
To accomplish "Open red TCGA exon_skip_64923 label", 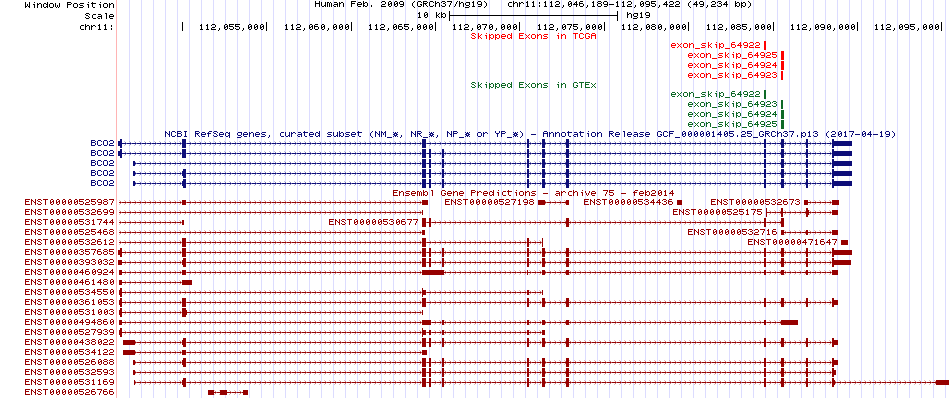I will coord(732,75).
